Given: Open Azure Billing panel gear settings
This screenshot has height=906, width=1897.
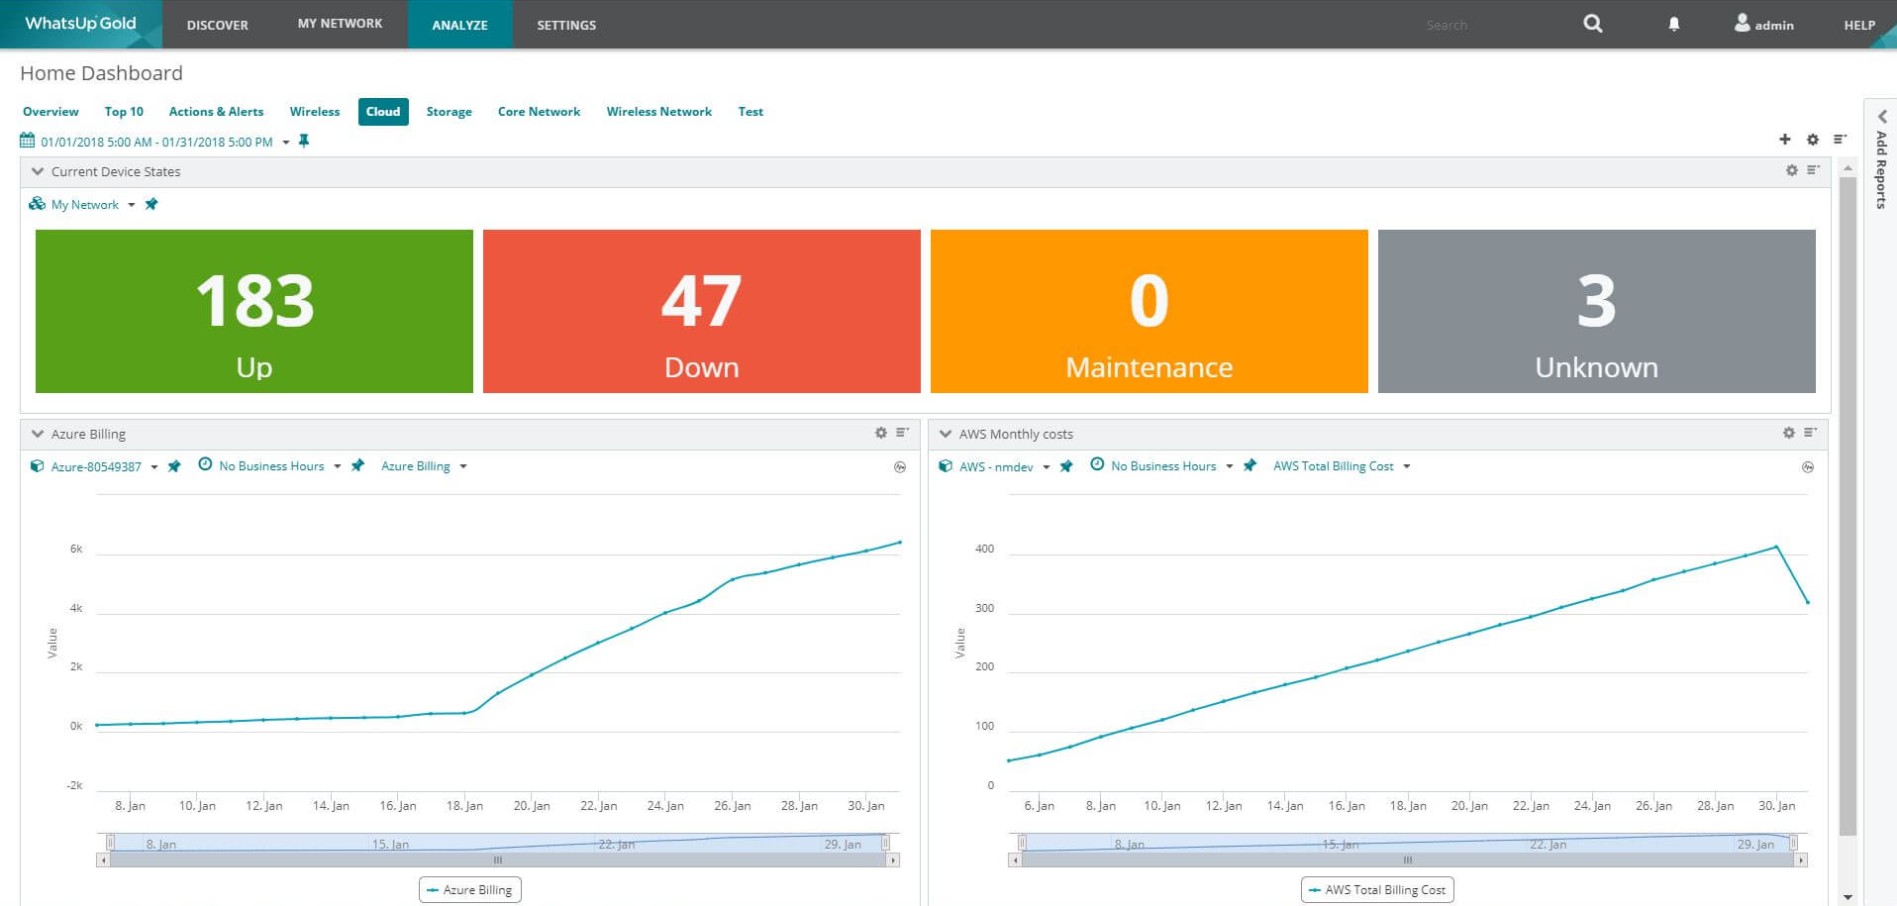Looking at the screenshot, I should click(x=880, y=433).
